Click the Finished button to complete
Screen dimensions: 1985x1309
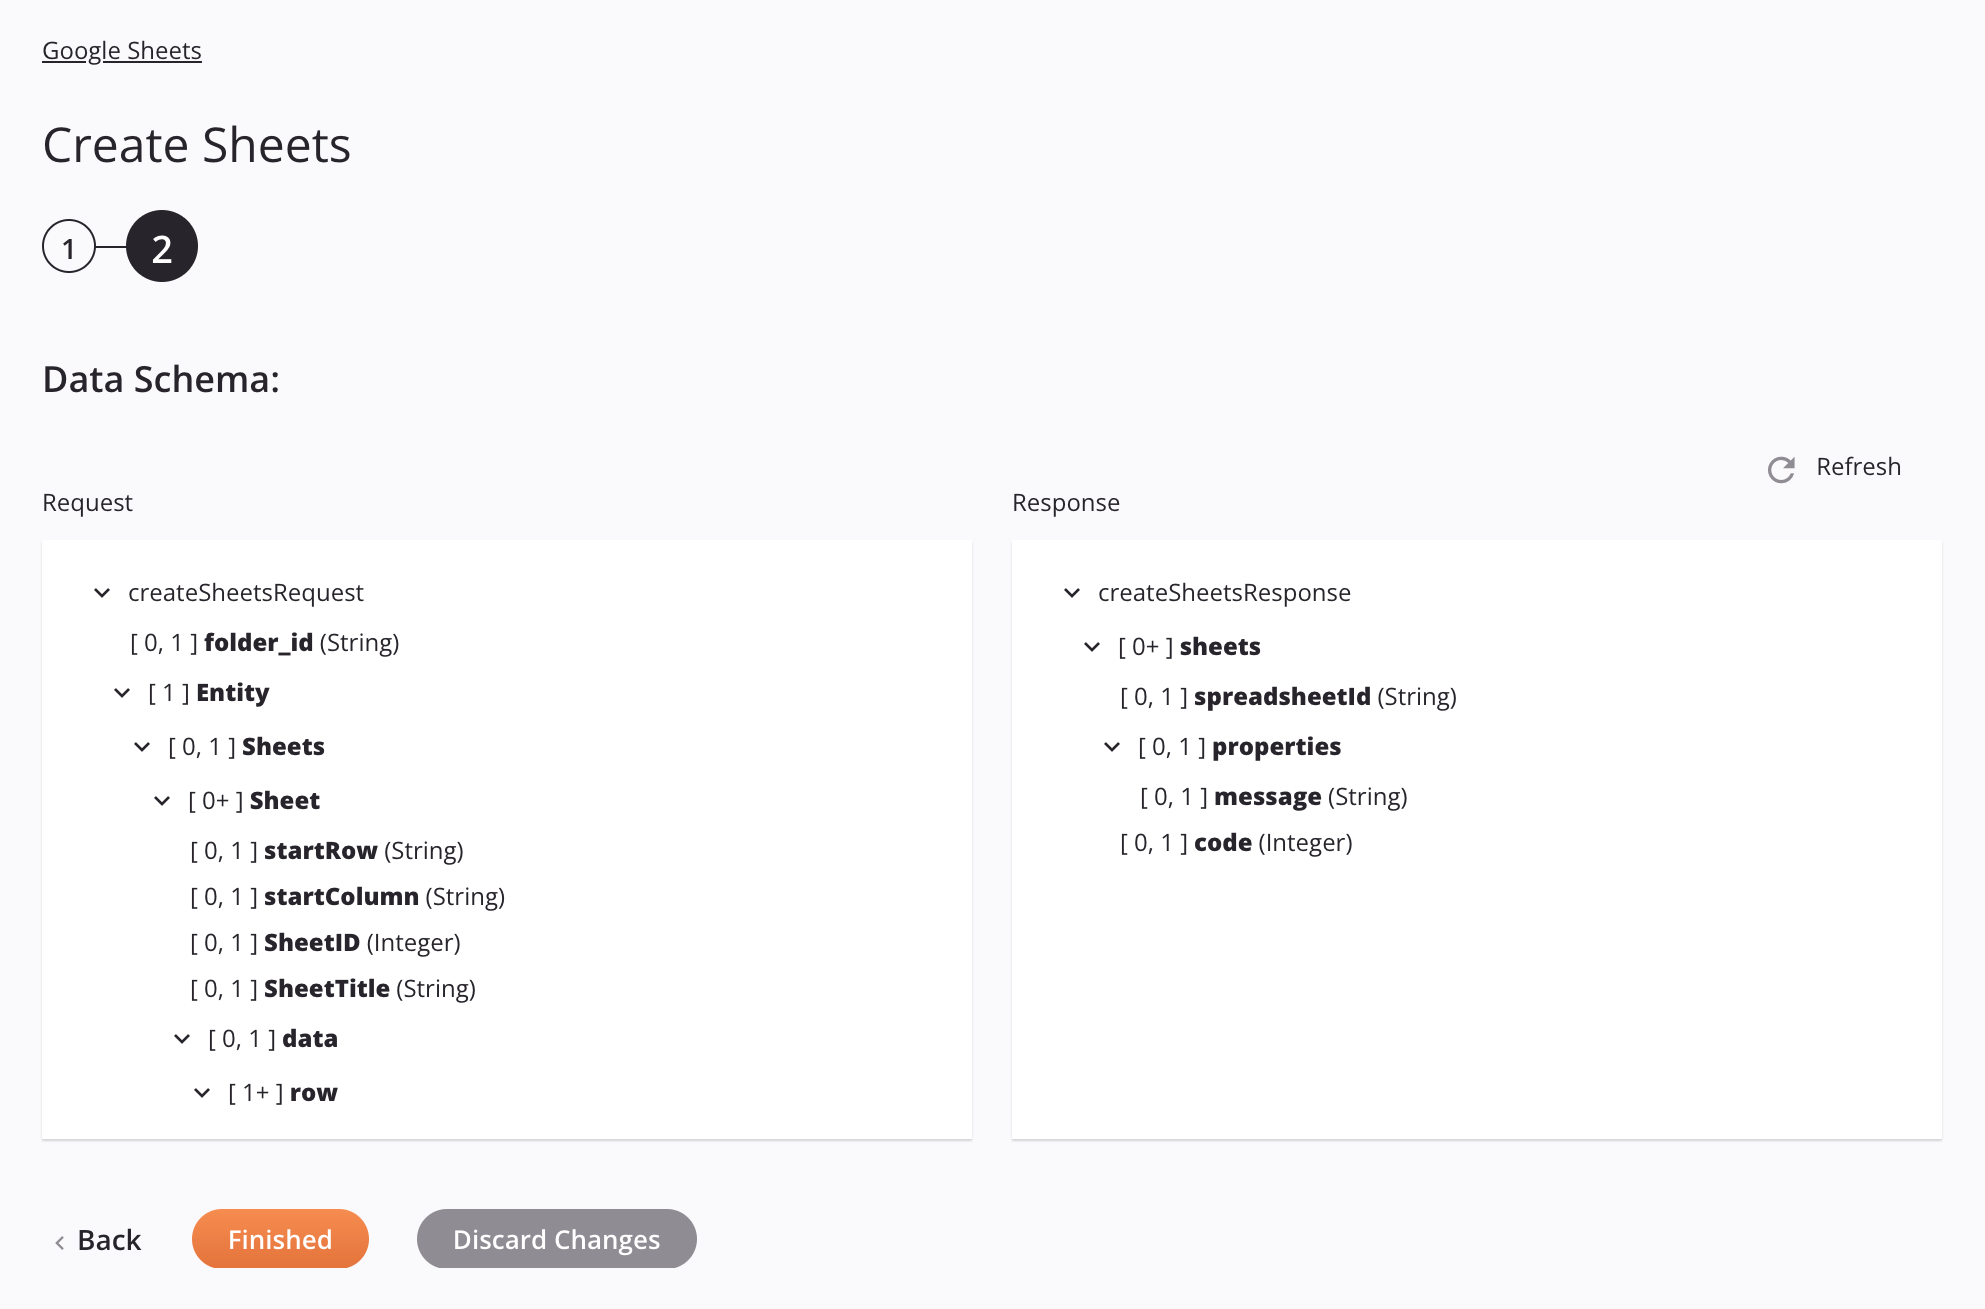[279, 1237]
